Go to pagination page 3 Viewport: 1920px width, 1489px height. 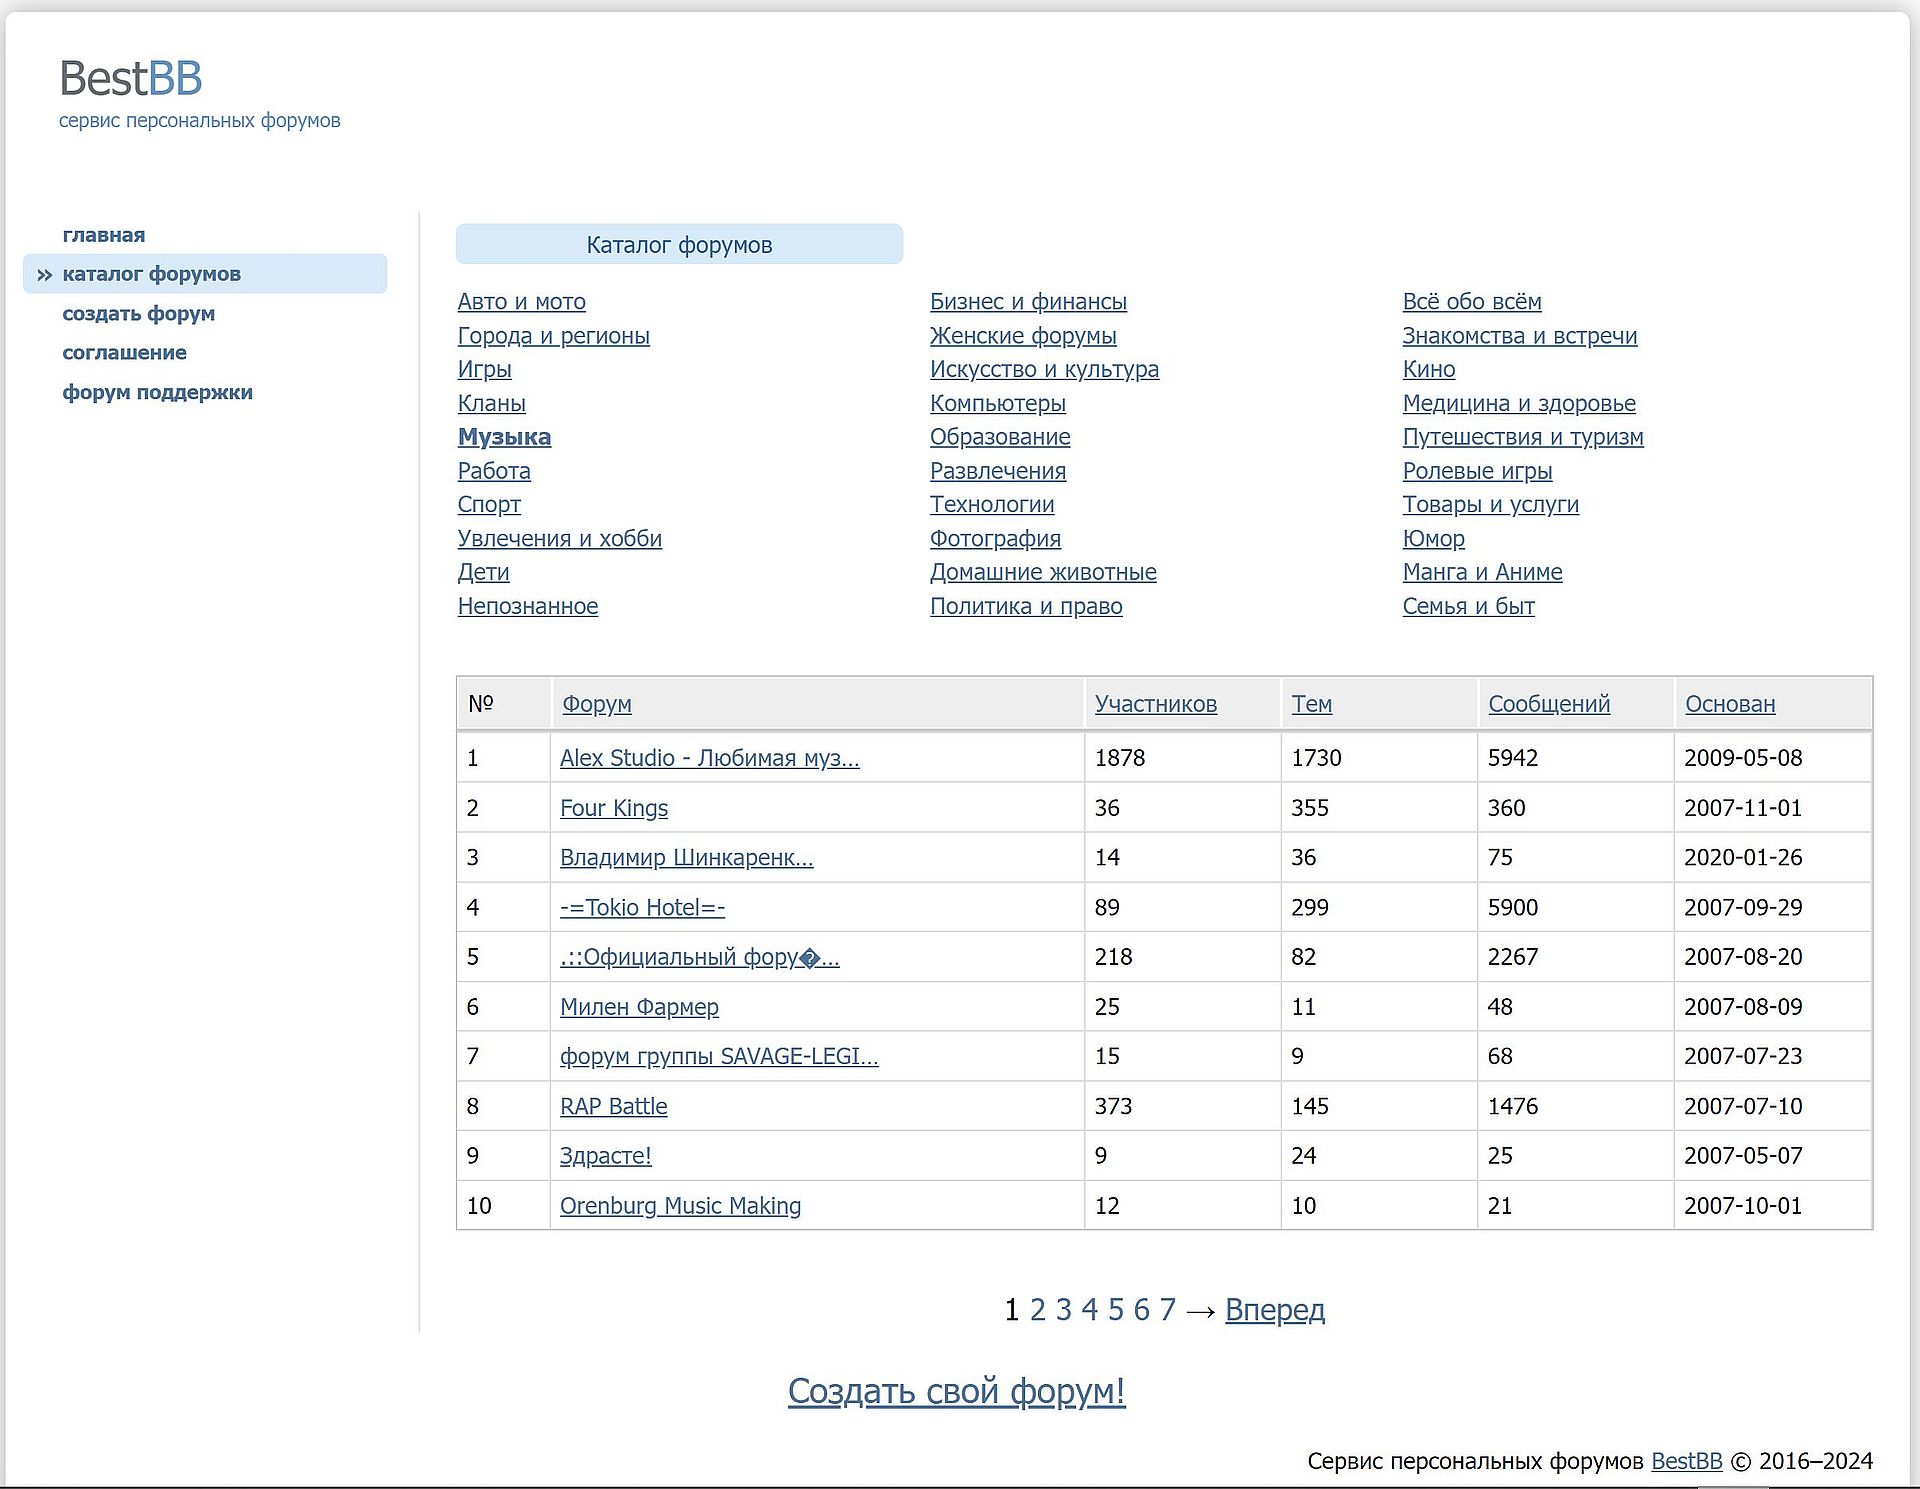point(1064,1309)
